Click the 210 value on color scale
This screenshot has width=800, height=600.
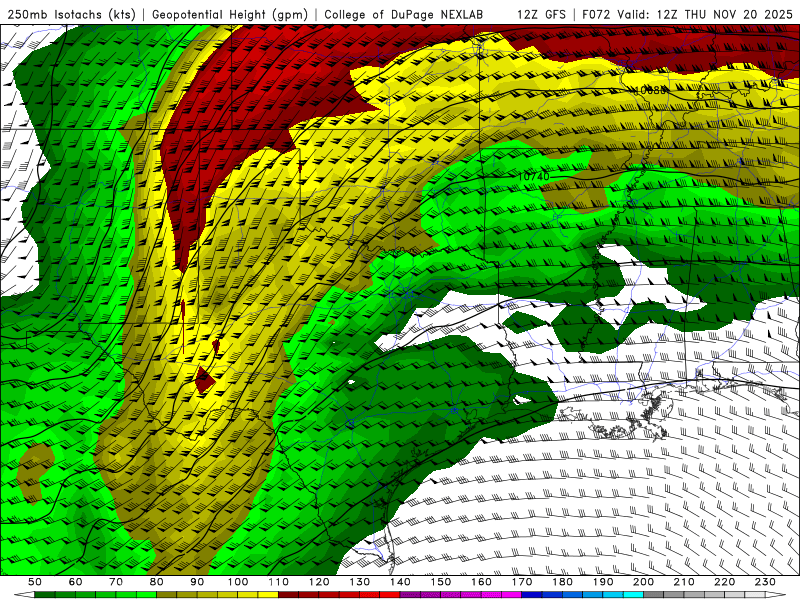coord(684,582)
